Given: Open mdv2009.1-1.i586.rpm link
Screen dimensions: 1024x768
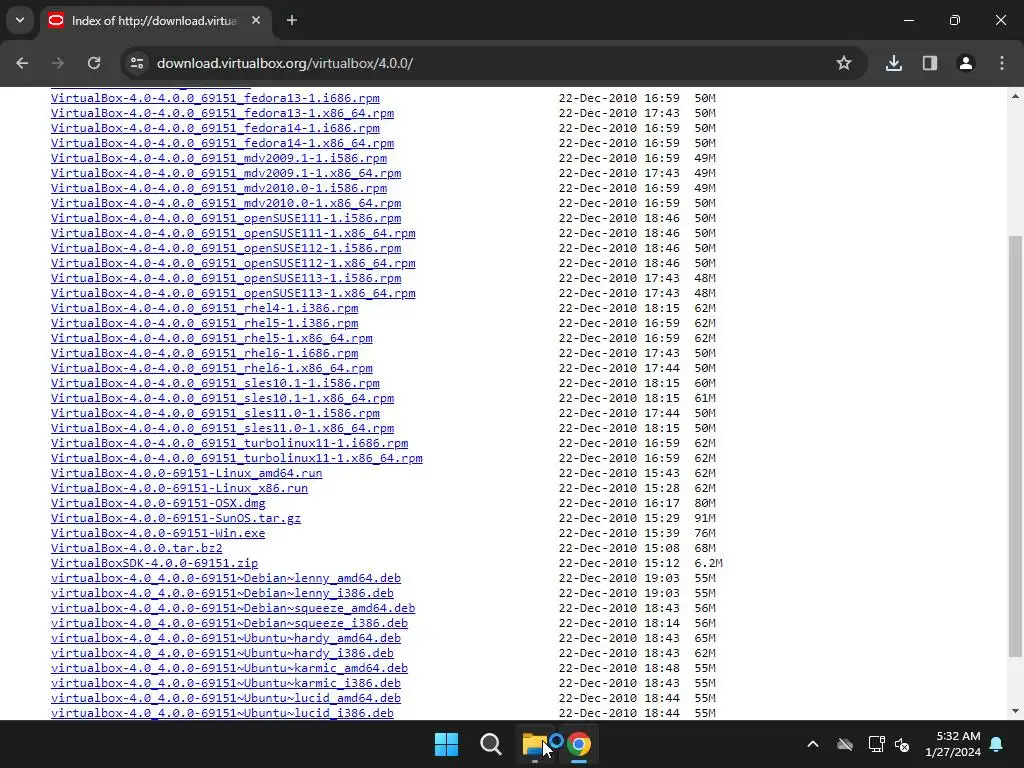Looking at the screenshot, I should point(219,158).
